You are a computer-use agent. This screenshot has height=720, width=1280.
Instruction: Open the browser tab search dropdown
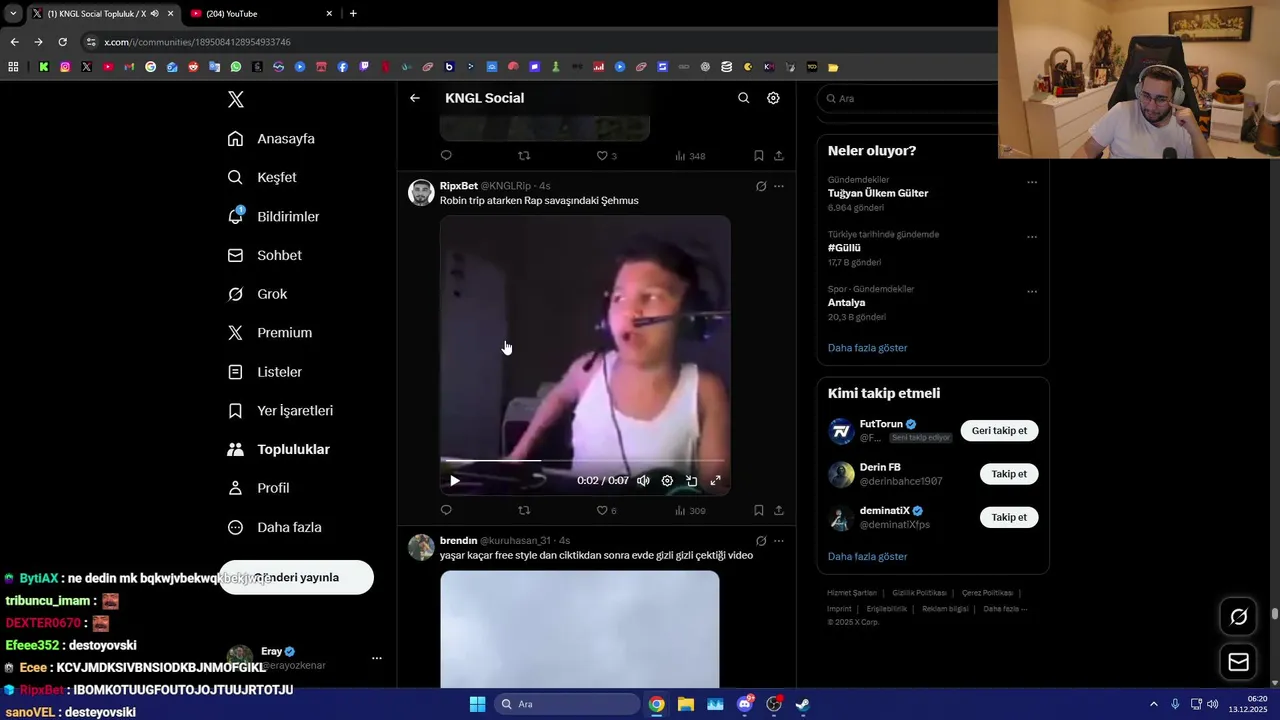point(13,13)
